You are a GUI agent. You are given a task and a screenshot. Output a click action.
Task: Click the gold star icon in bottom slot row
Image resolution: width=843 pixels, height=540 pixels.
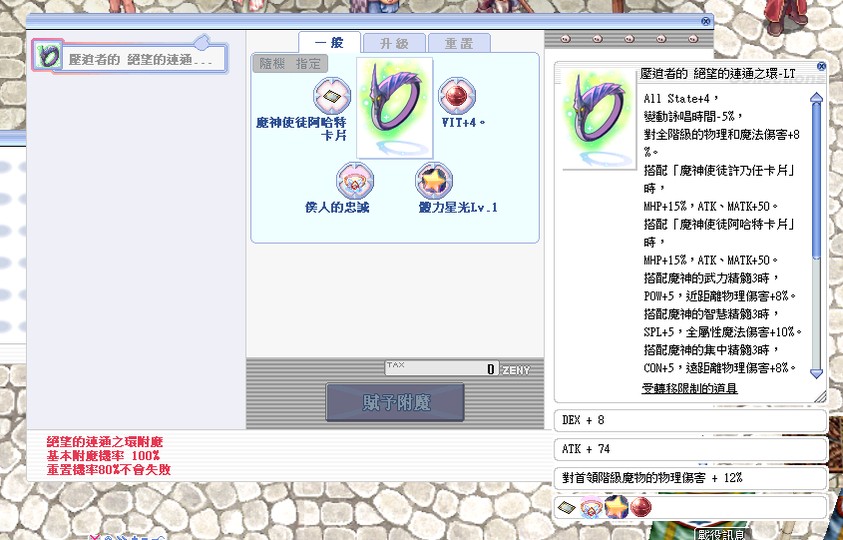point(615,508)
